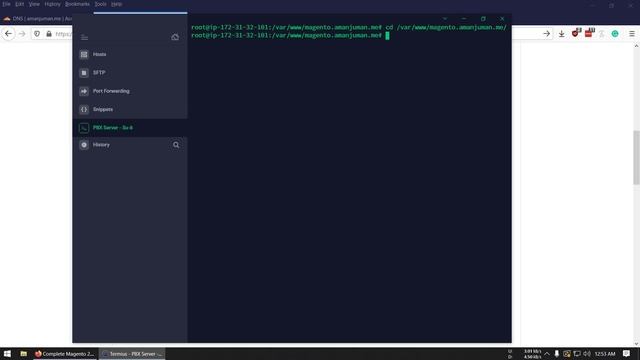Click the greyed-out extension icon in Firefox toolbar
The height and width of the screenshot is (360, 640).
coord(602,34)
